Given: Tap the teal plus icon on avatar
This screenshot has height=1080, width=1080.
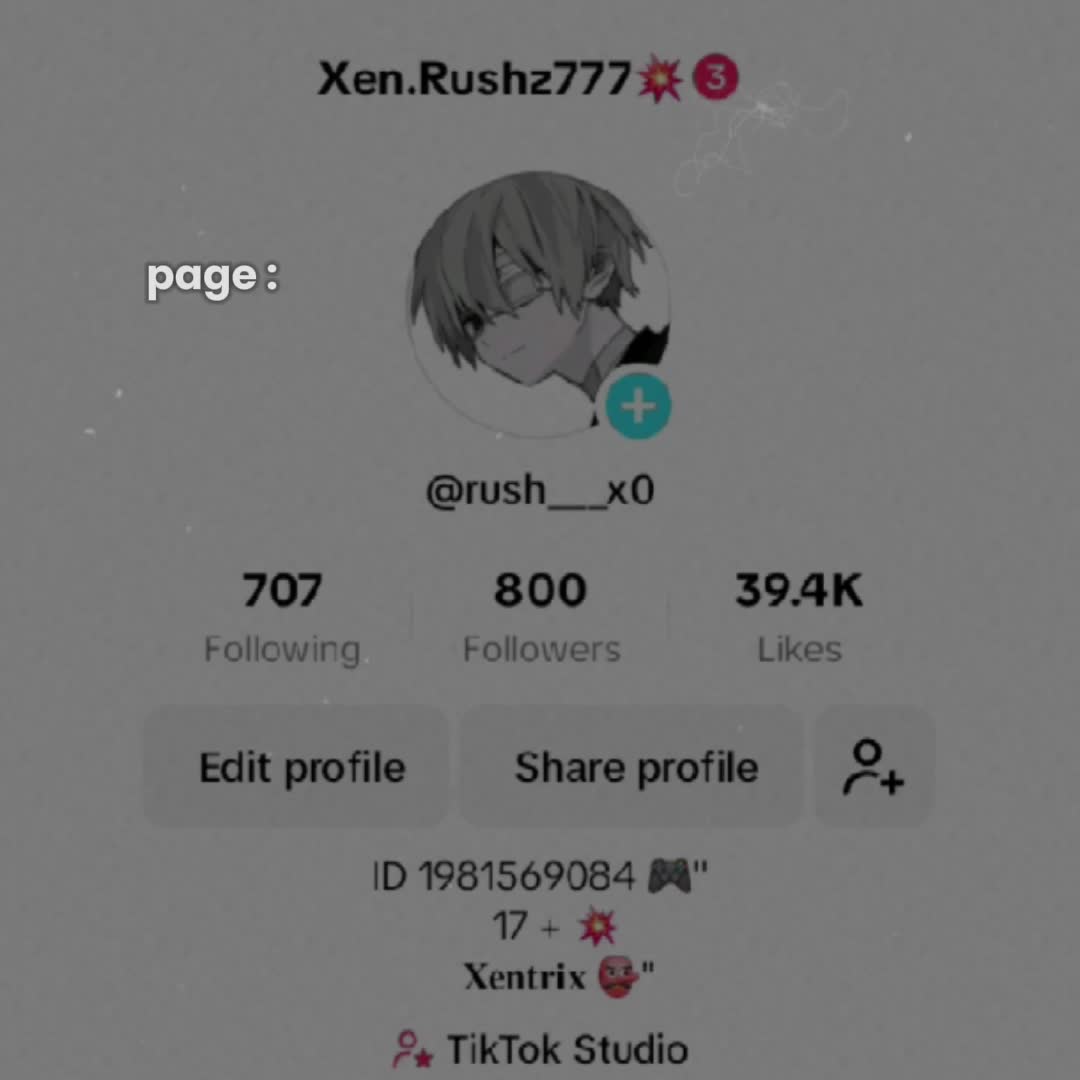Looking at the screenshot, I should pos(638,406).
